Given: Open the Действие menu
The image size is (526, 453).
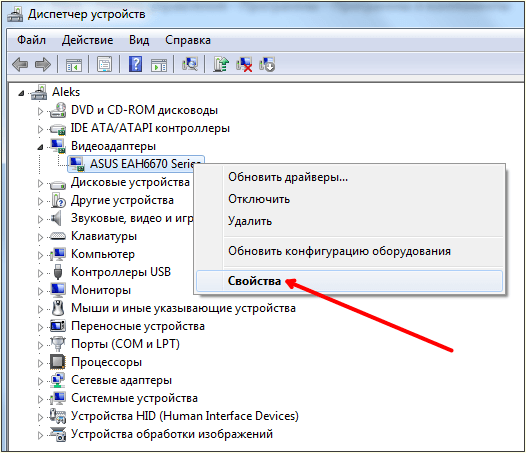Looking at the screenshot, I should (x=88, y=40).
